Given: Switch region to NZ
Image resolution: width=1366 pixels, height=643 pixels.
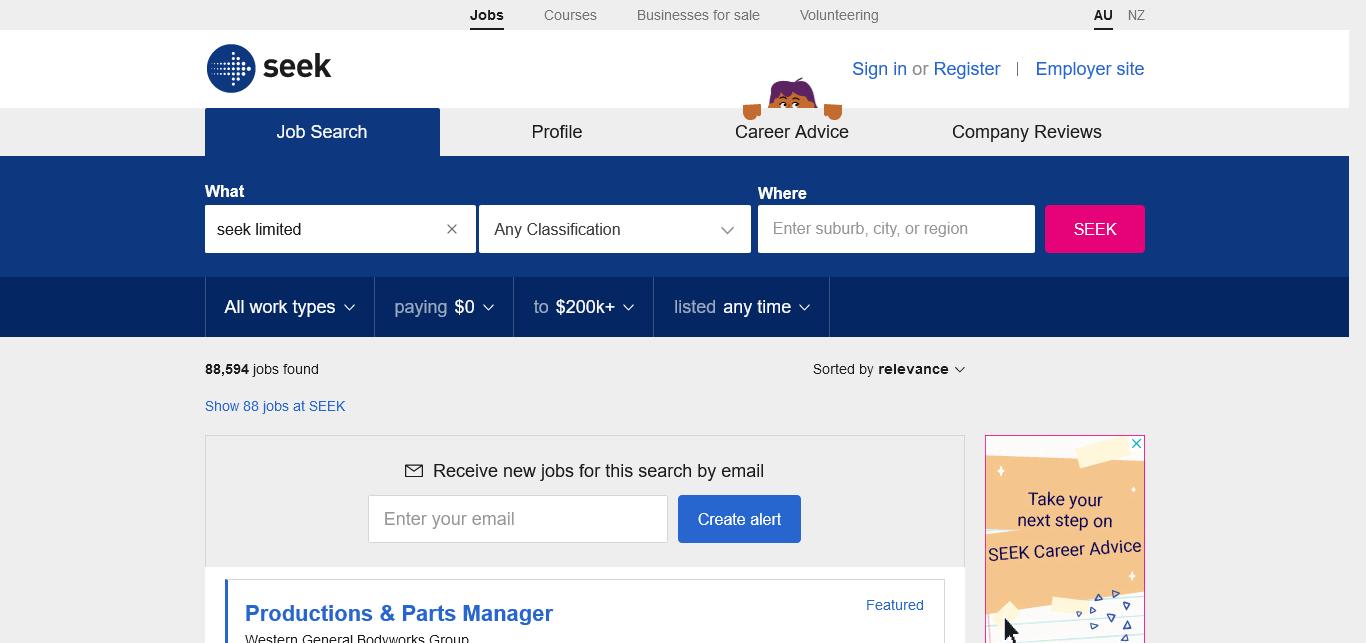Looking at the screenshot, I should (x=1136, y=15).
